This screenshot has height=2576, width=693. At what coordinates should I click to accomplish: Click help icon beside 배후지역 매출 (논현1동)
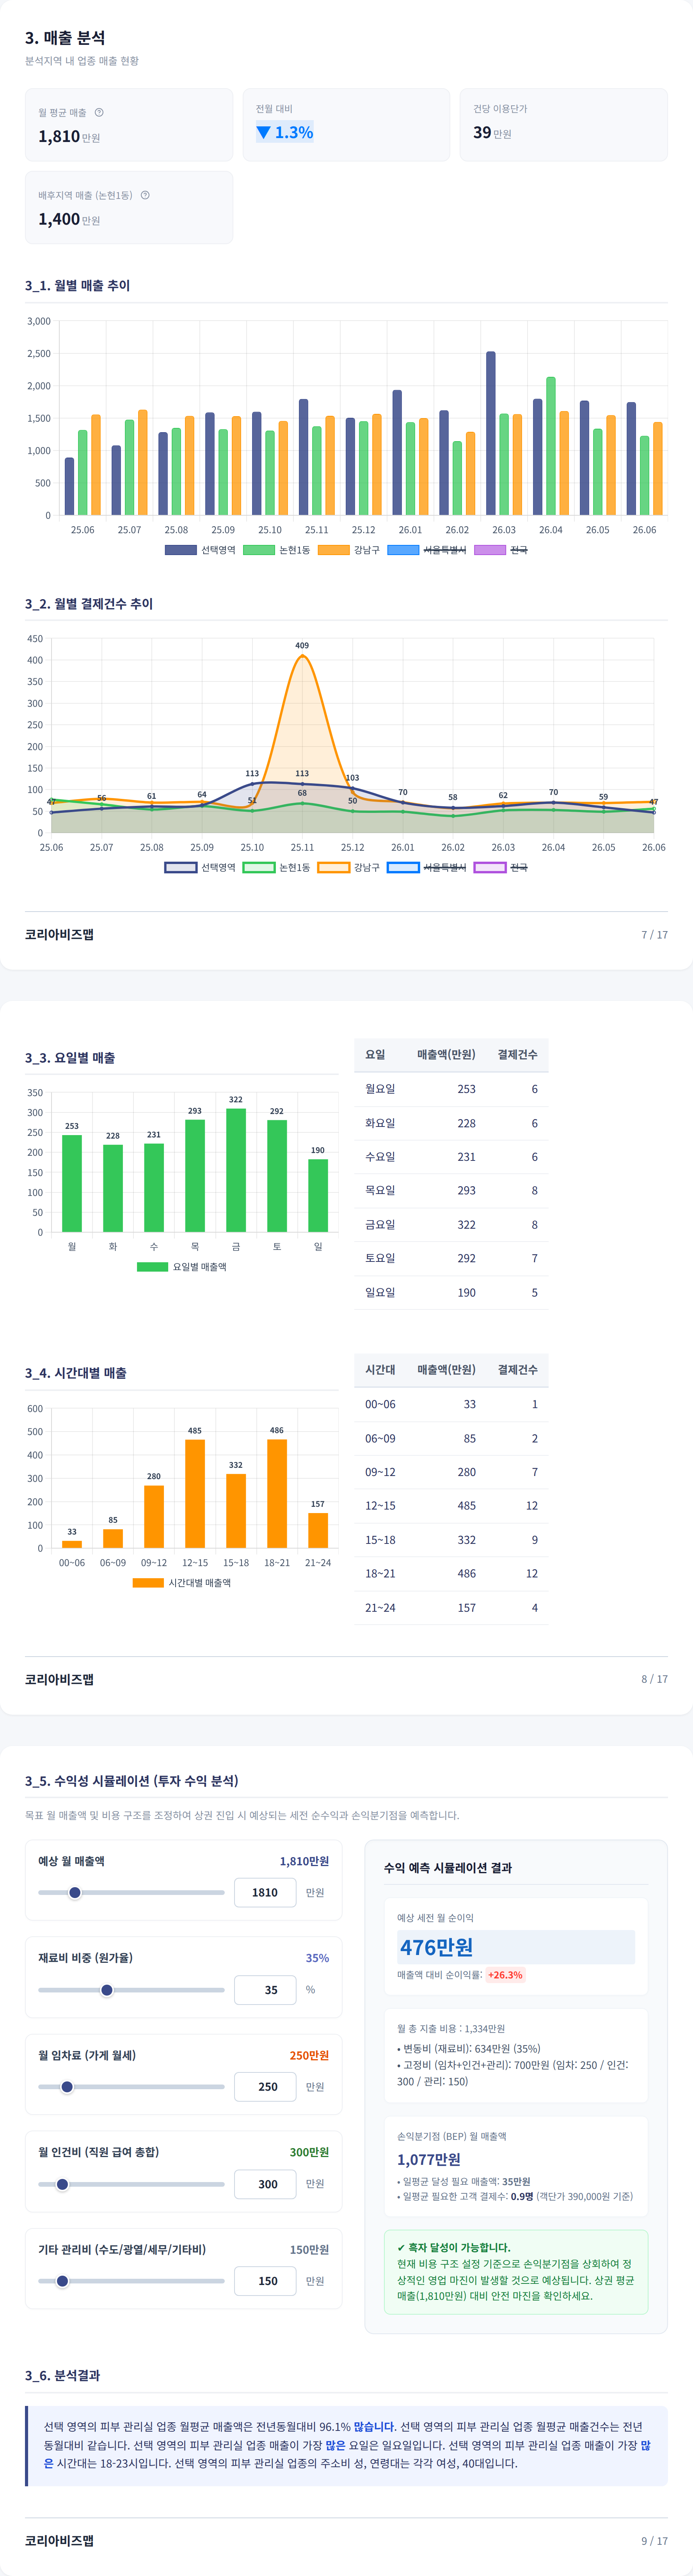tap(145, 195)
